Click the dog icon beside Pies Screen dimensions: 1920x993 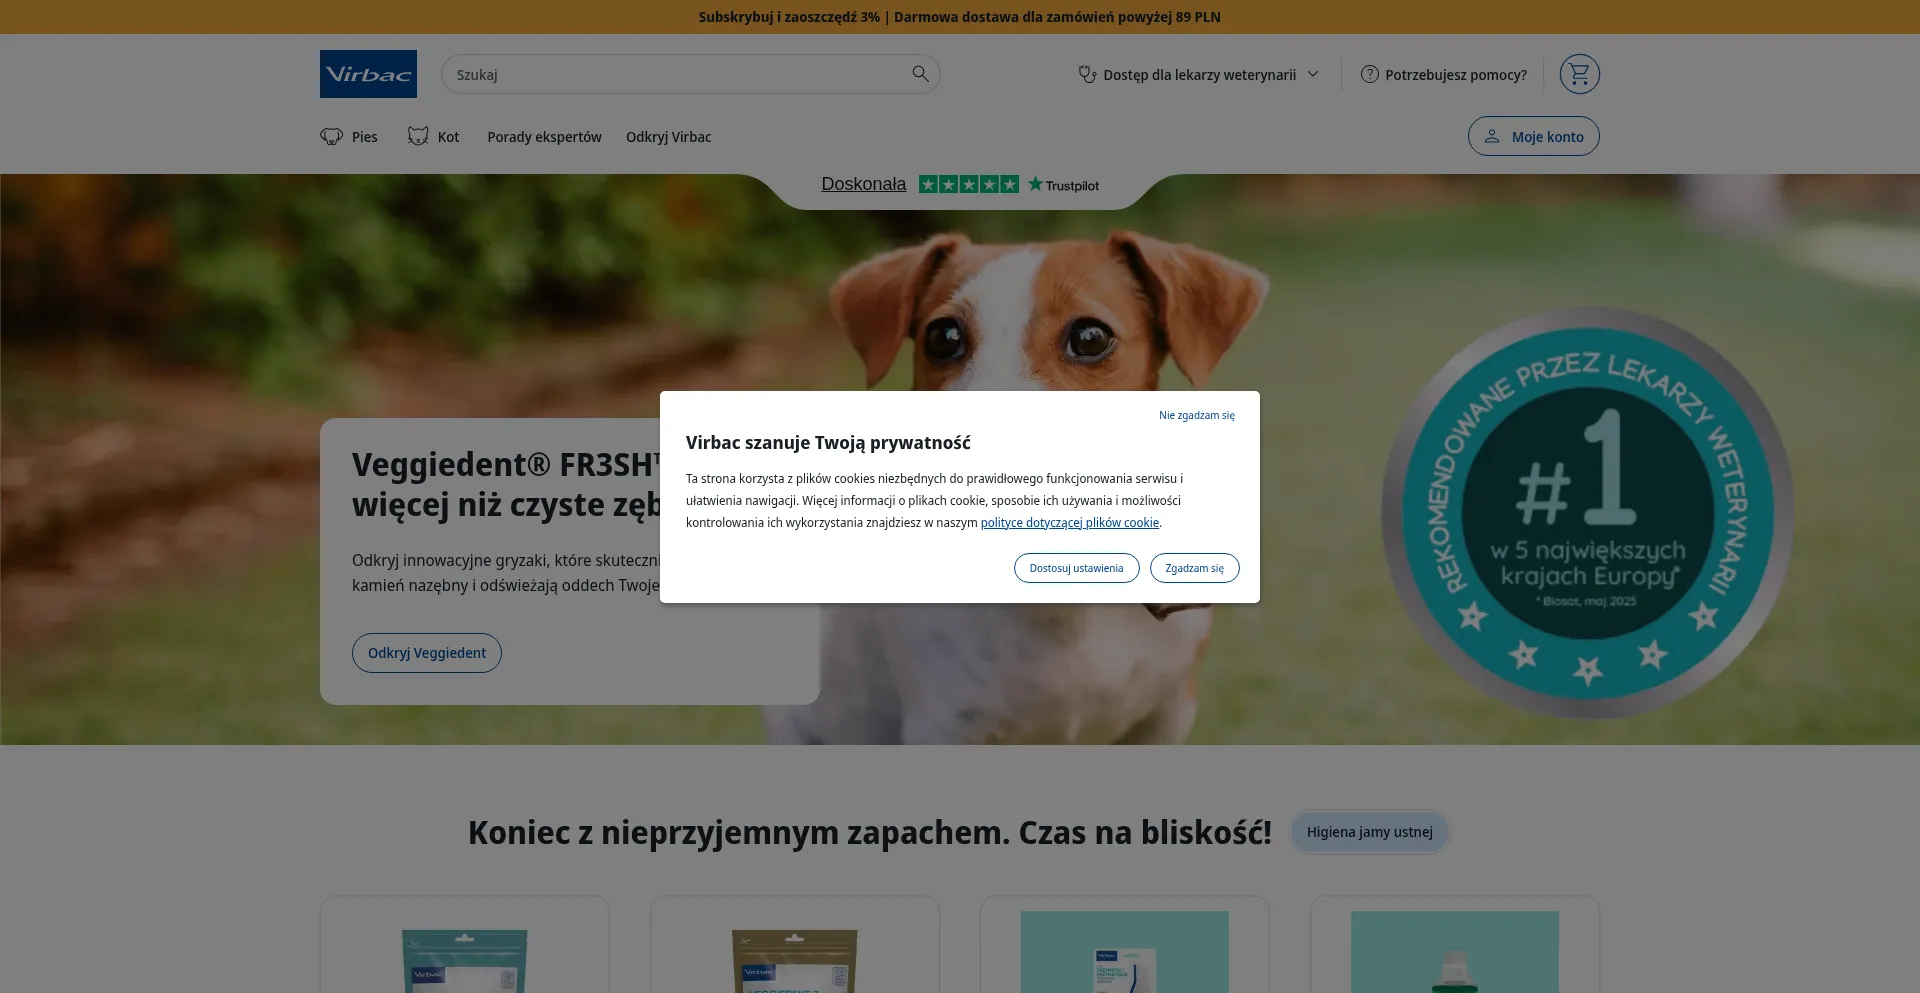point(331,136)
